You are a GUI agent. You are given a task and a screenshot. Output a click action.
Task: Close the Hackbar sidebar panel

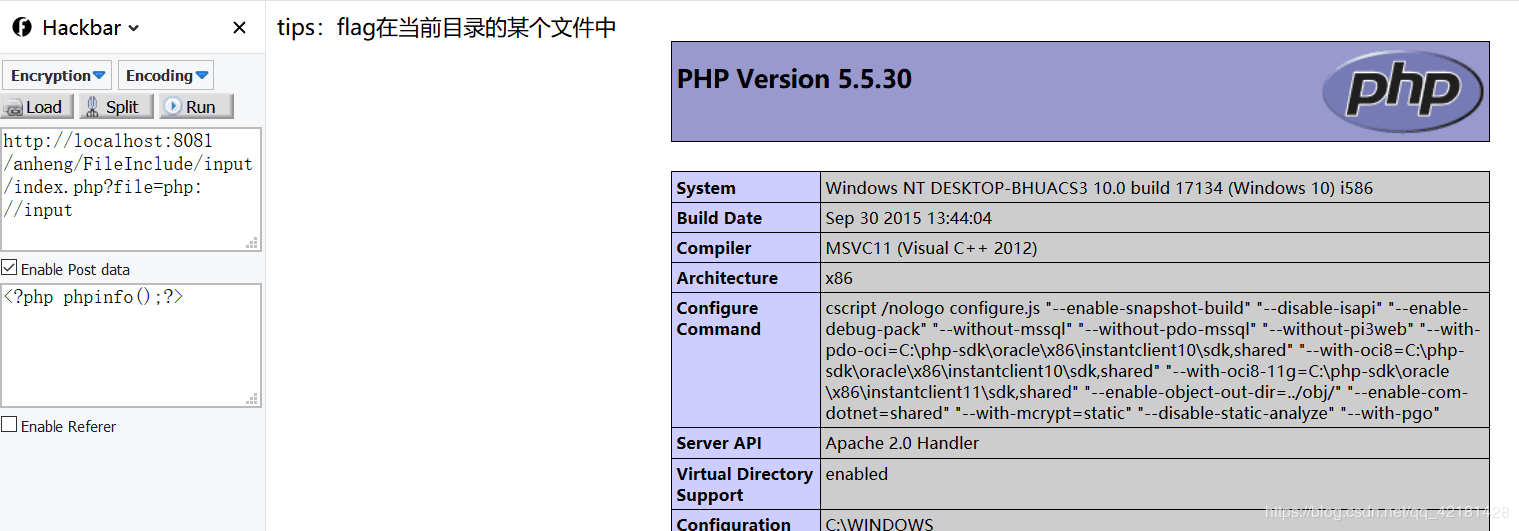pyautogui.click(x=239, y=28)
